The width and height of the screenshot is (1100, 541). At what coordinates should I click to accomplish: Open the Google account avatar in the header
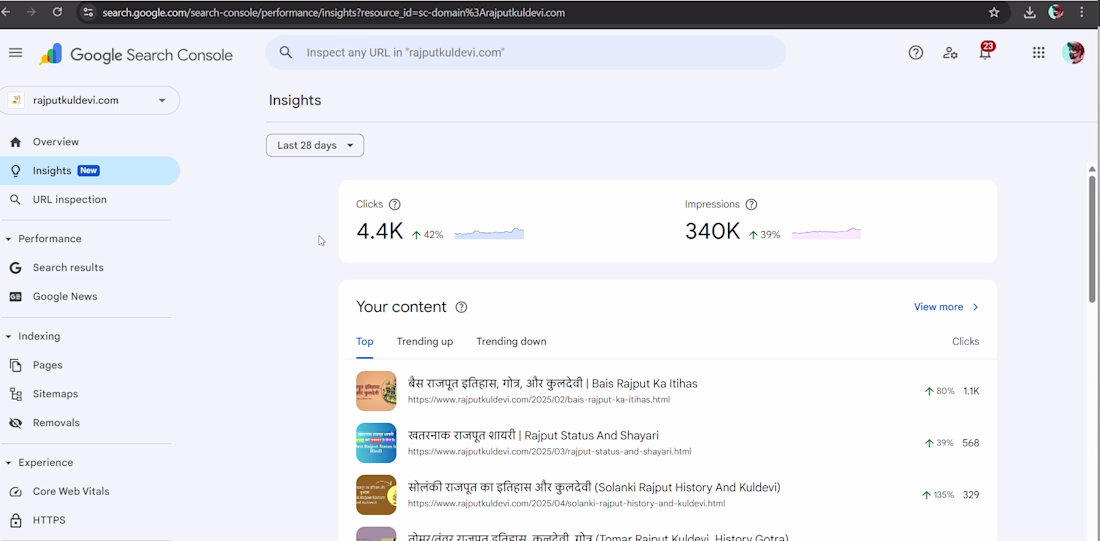point(1073,53)
